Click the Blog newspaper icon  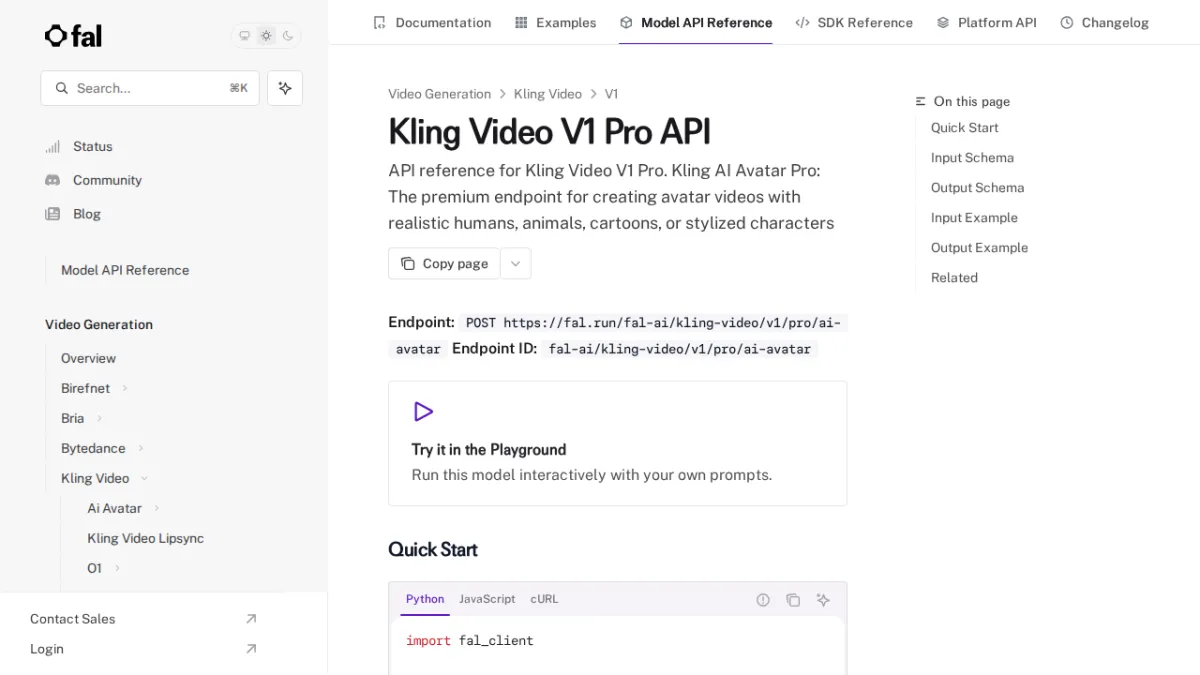pyautogui.click(x=53, y=214)
